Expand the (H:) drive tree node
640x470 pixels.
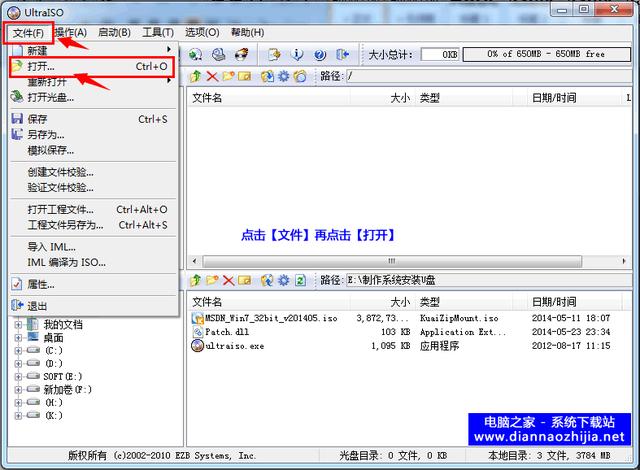[18, 403]
